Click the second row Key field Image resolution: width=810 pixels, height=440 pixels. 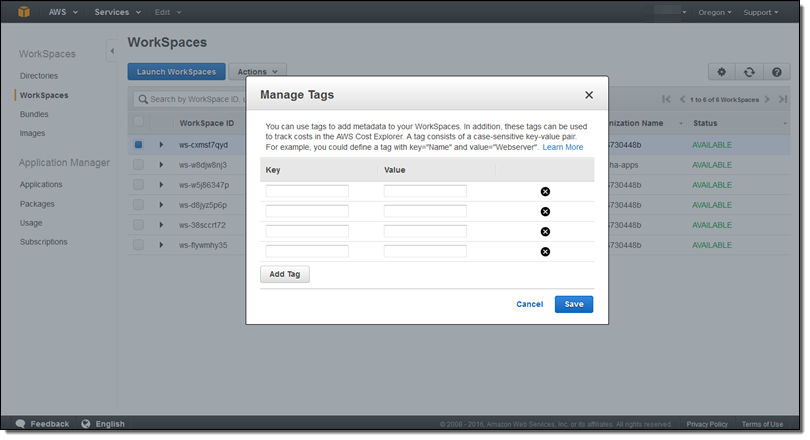point(307,211)
